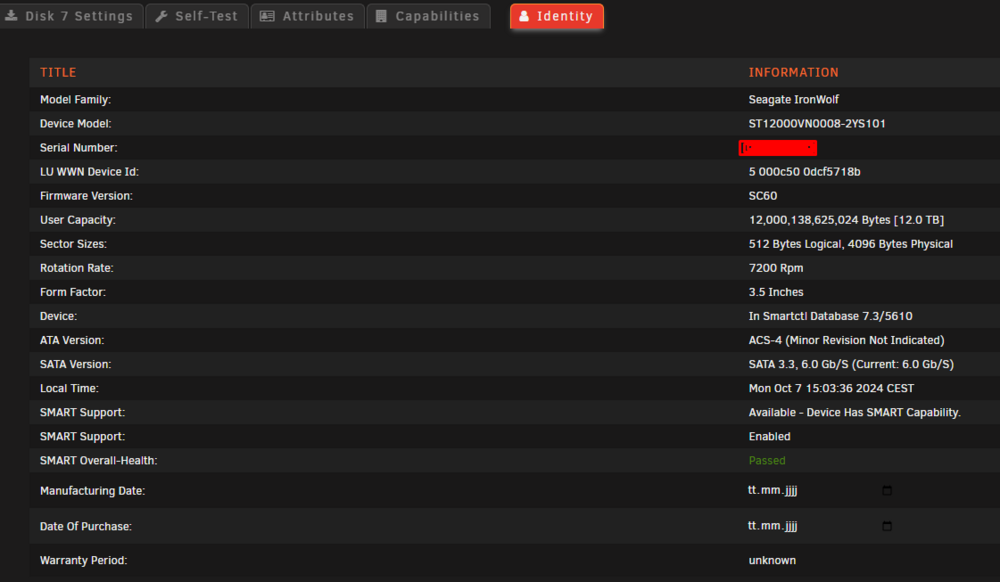This screenshot has width=1000, height=582.
Task: Select capacity '12,000,138,625,024 Bytes [12.0 TB]'
Action: (x=846, y=220)
